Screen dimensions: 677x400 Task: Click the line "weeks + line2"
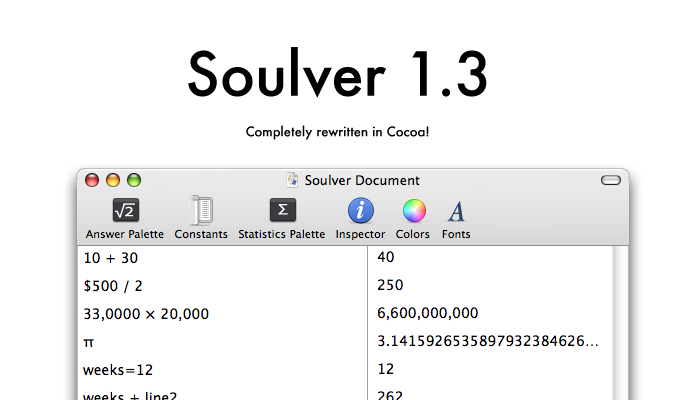click(x=130, y=395)
